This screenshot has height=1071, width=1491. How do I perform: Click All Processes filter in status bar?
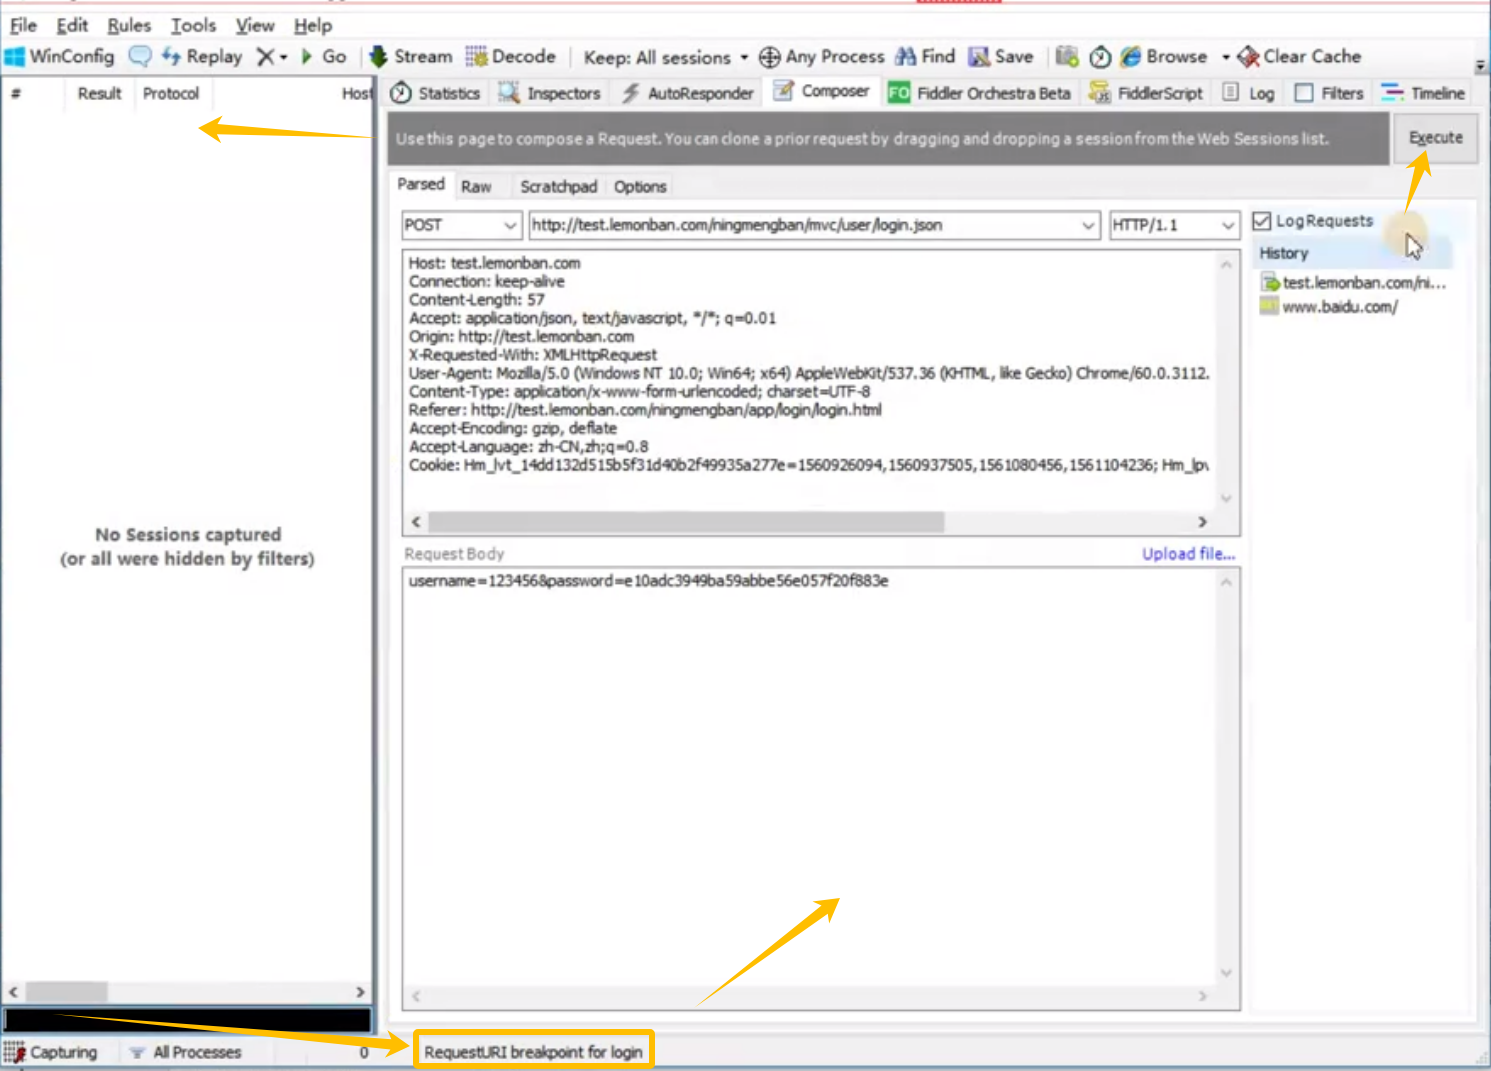186,1052
